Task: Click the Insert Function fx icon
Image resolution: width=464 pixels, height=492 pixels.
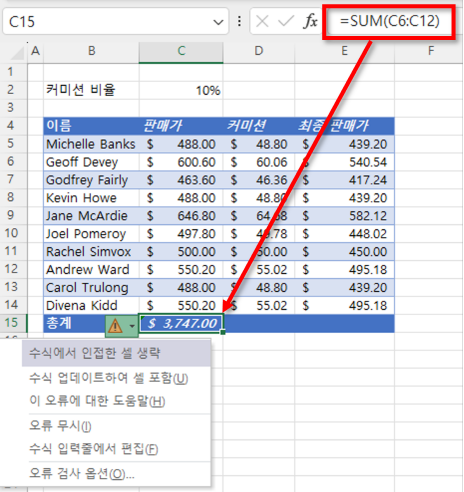Action: (x=310, y=22)
